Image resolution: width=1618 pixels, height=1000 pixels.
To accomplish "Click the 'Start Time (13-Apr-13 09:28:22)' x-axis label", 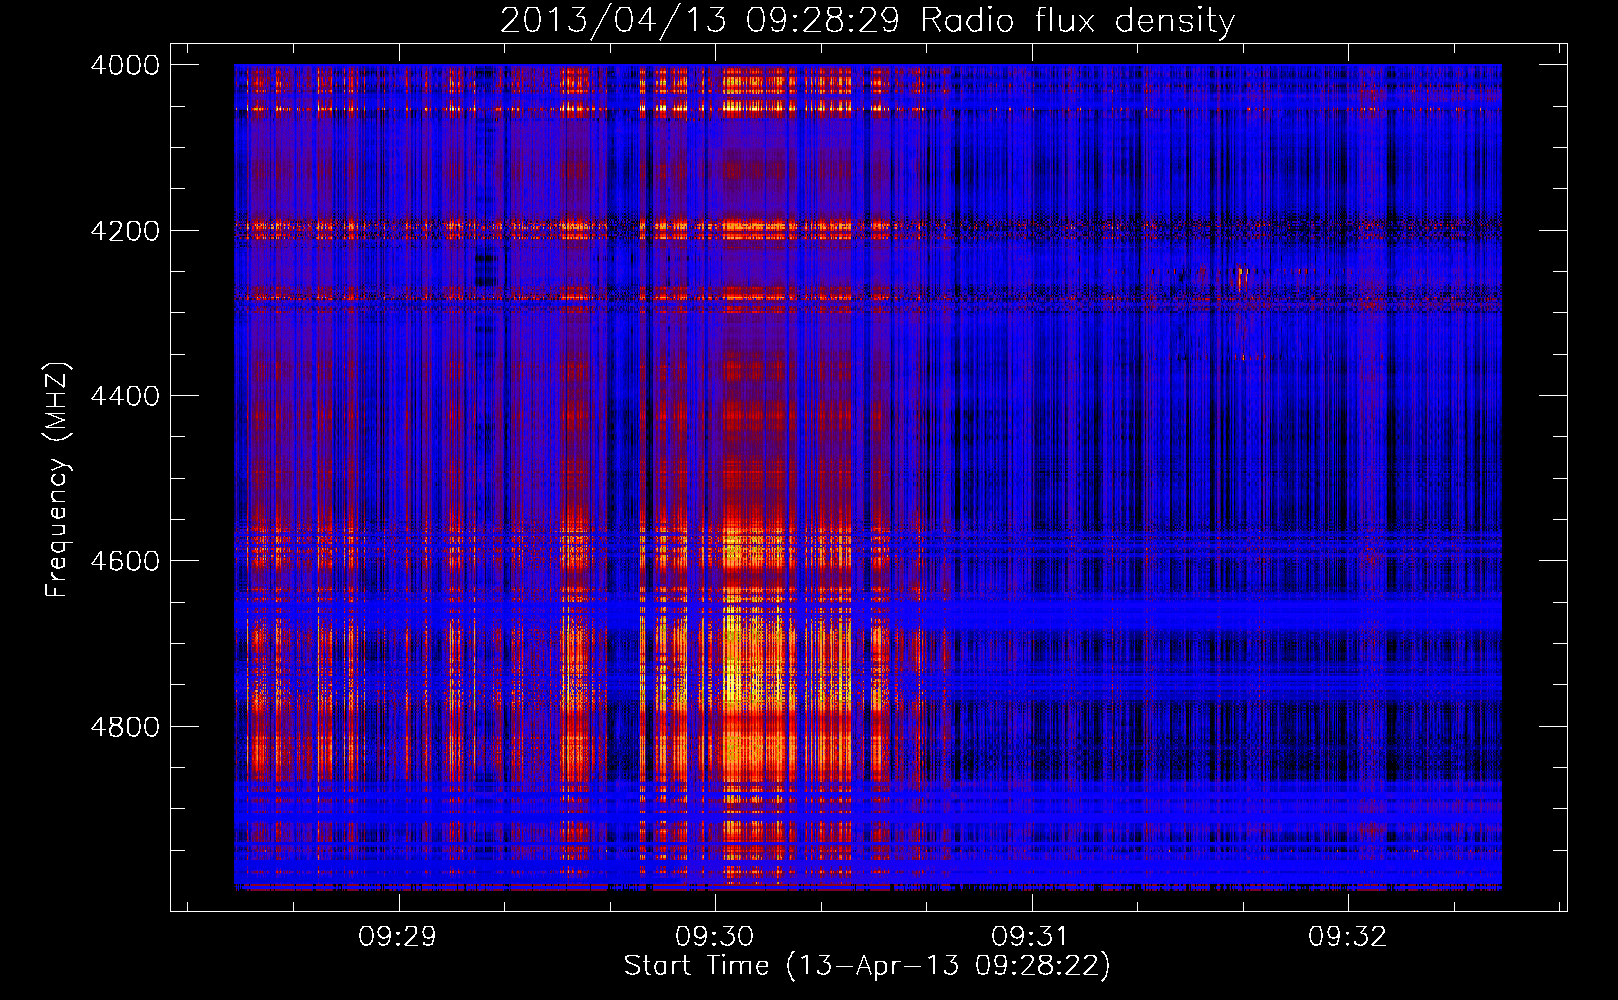I will (x=867, y=965).
